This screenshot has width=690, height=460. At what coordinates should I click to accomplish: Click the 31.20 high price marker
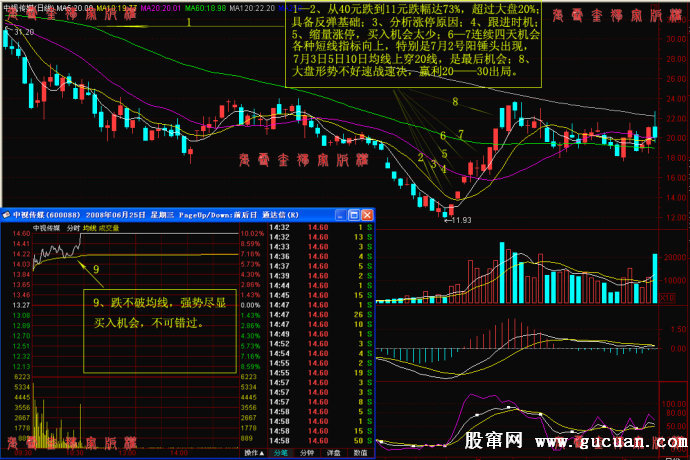pyautogui.click(x=22, y=32)
